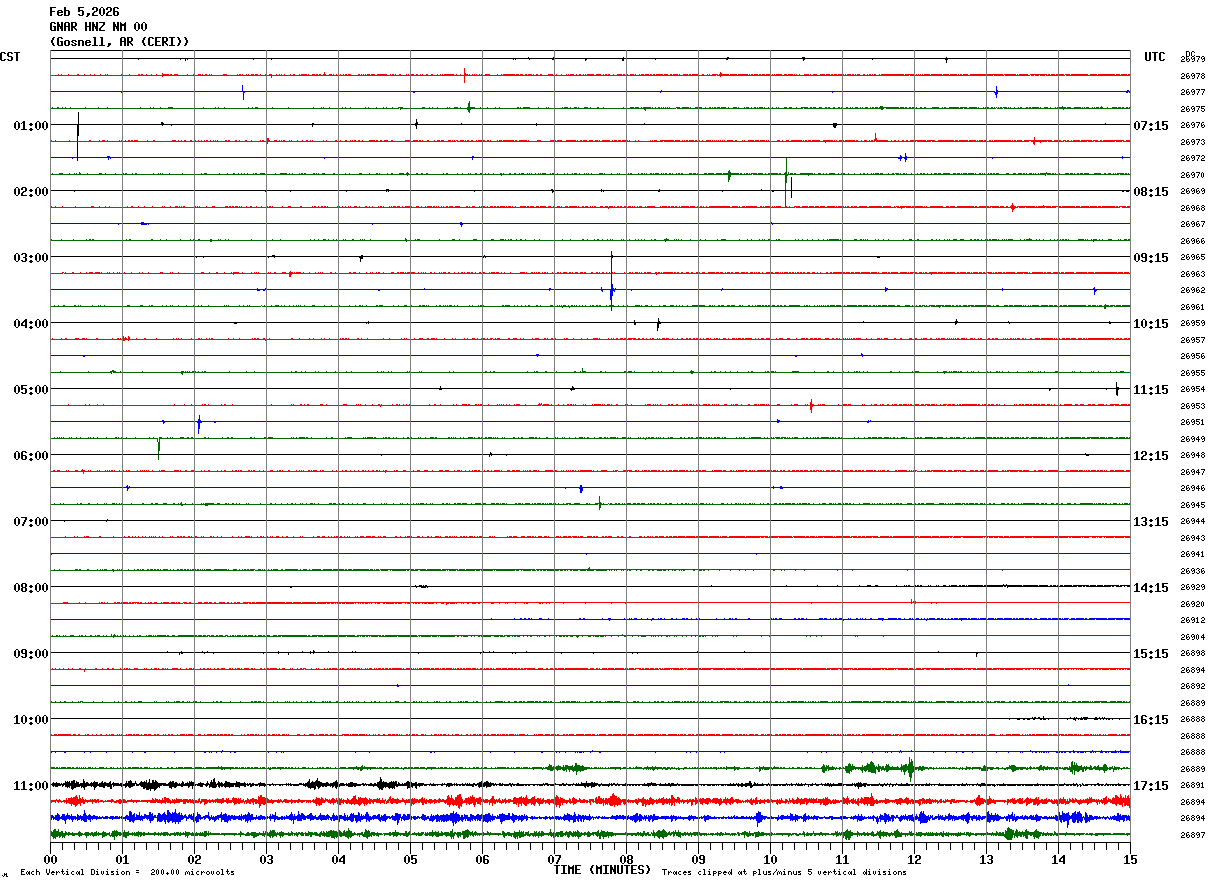
Task: Select the '07:00' CST hour label
Action: tap(31, 522)
